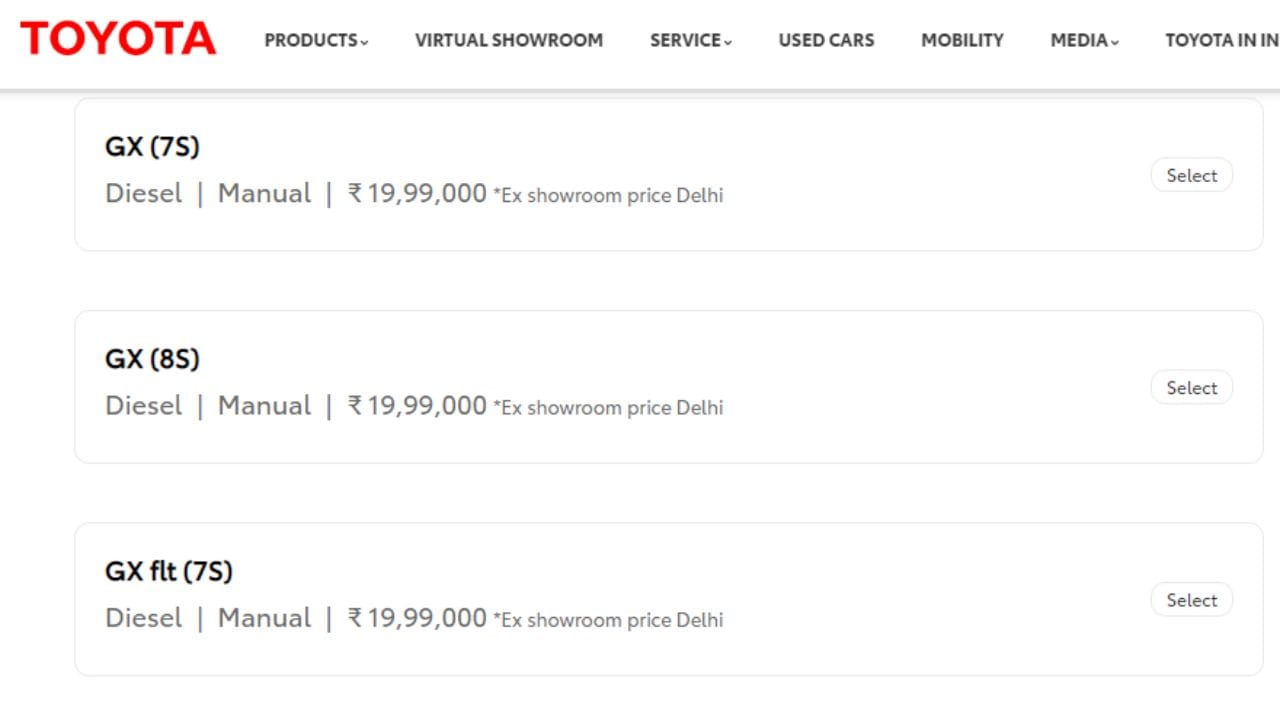
Task: Click the GX flt (7S) price ₹19,99,000
Action: tap(417, 618)
